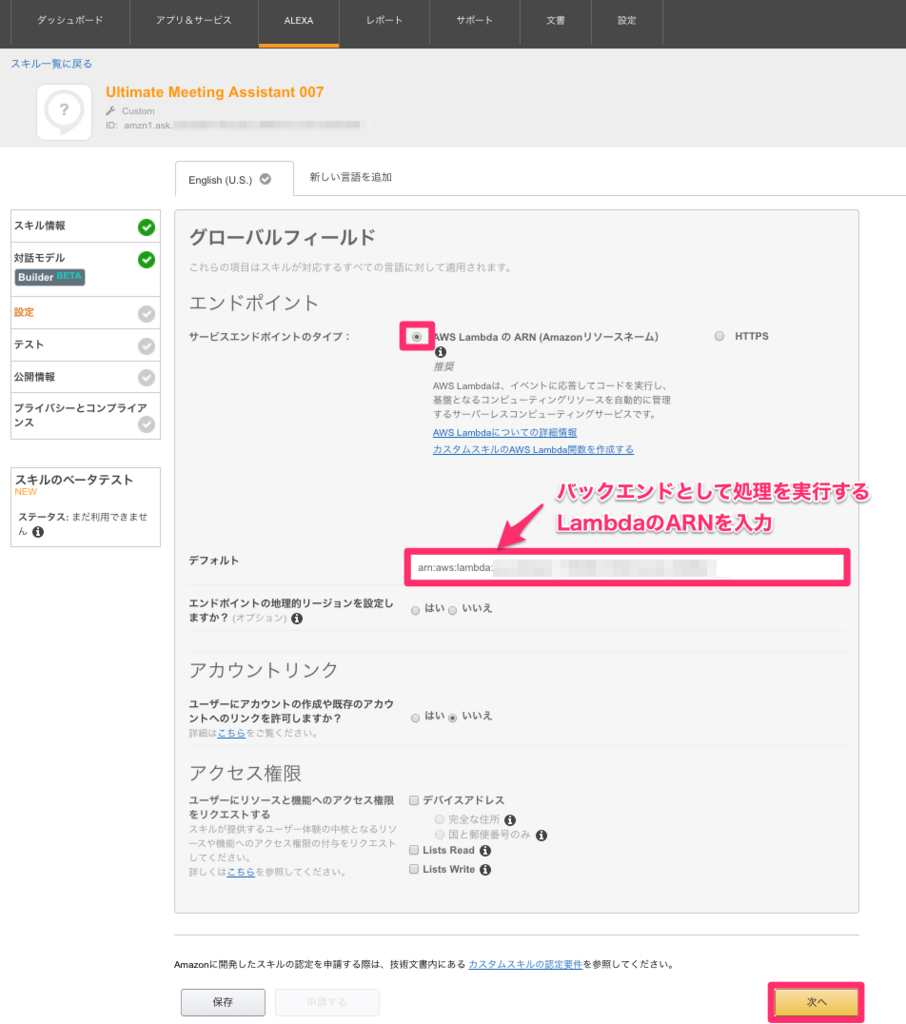Click the skill title Ultimate Meeting Assistant 007
The width and height of the screenshot is (906, 1024).
[x=215, y=92]
